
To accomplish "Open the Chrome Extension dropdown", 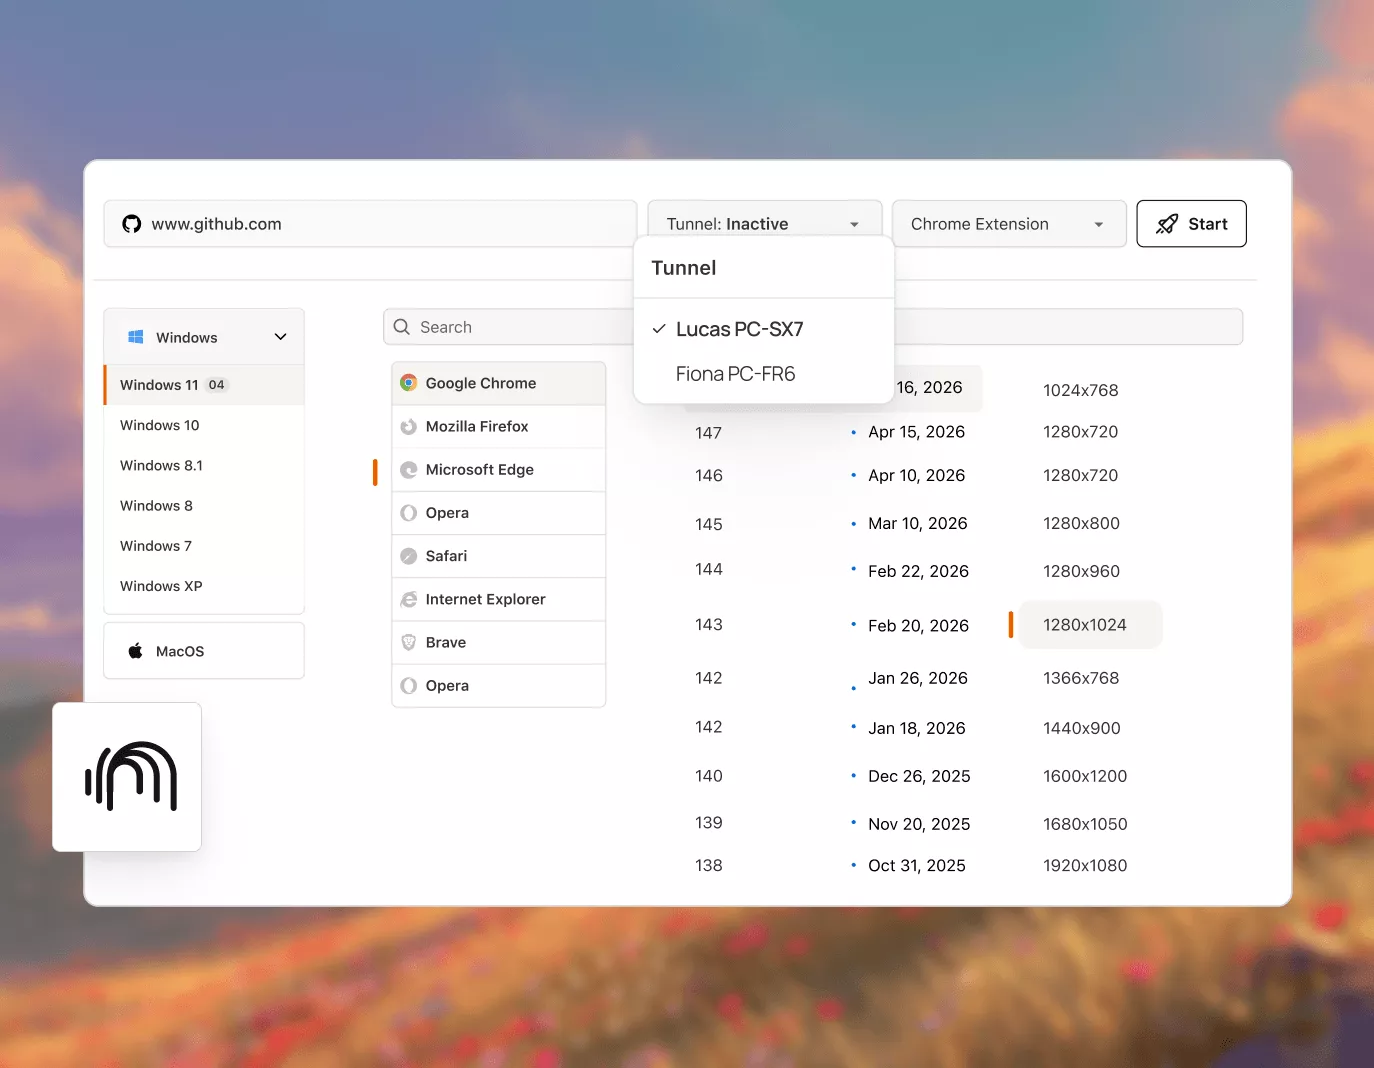I will click(x=1009, y=224).
